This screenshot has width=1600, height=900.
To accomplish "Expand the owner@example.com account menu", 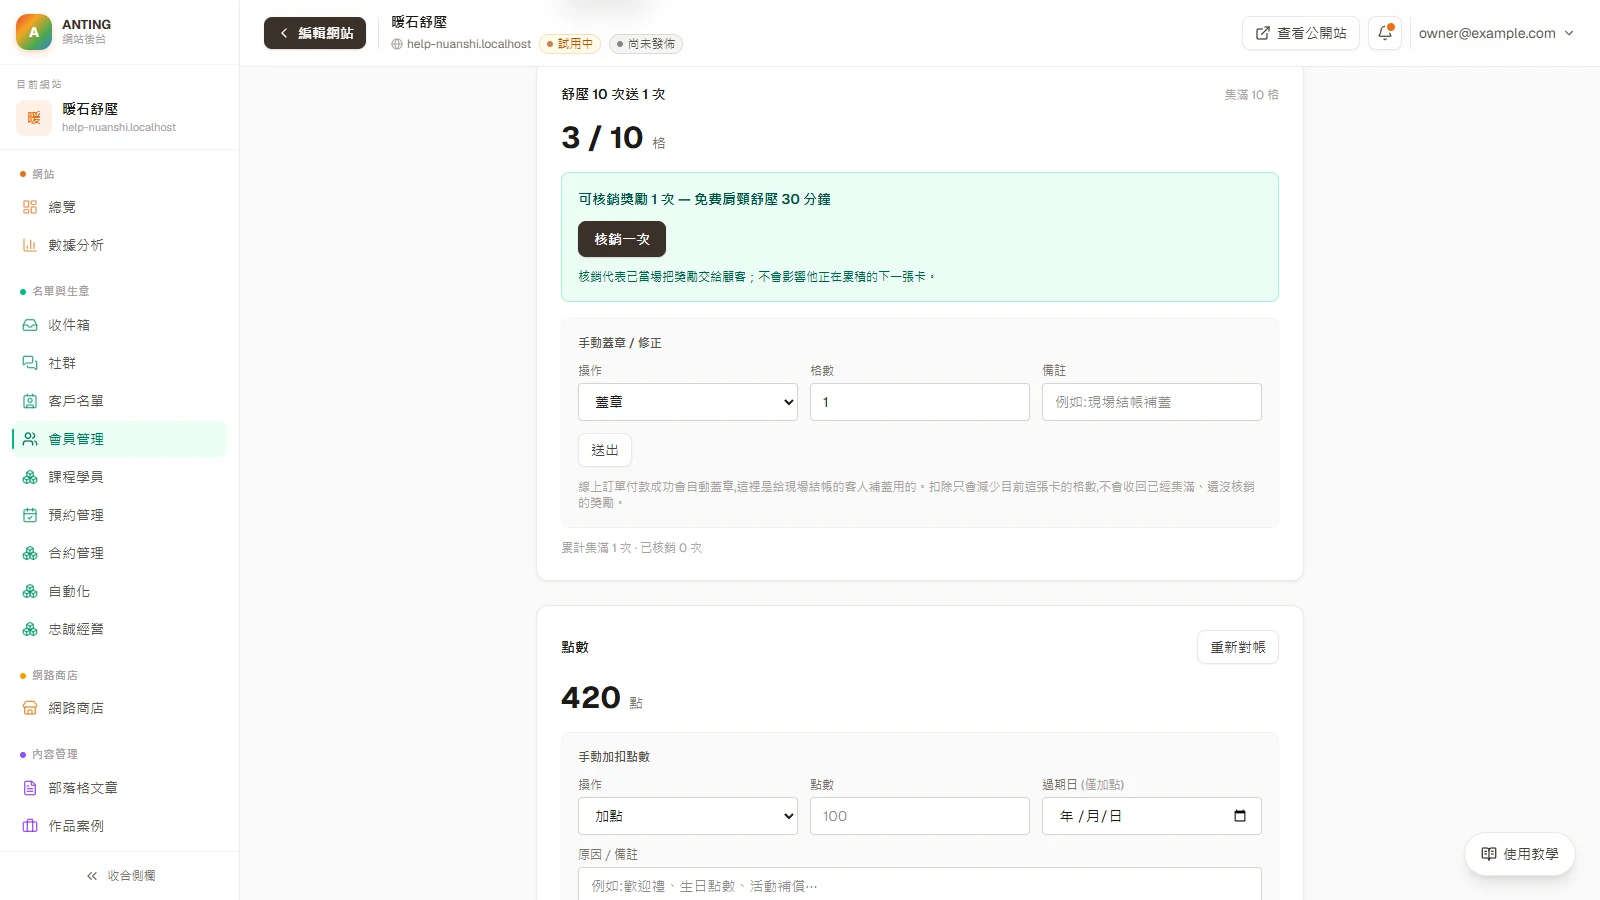I will (1496, 33).
